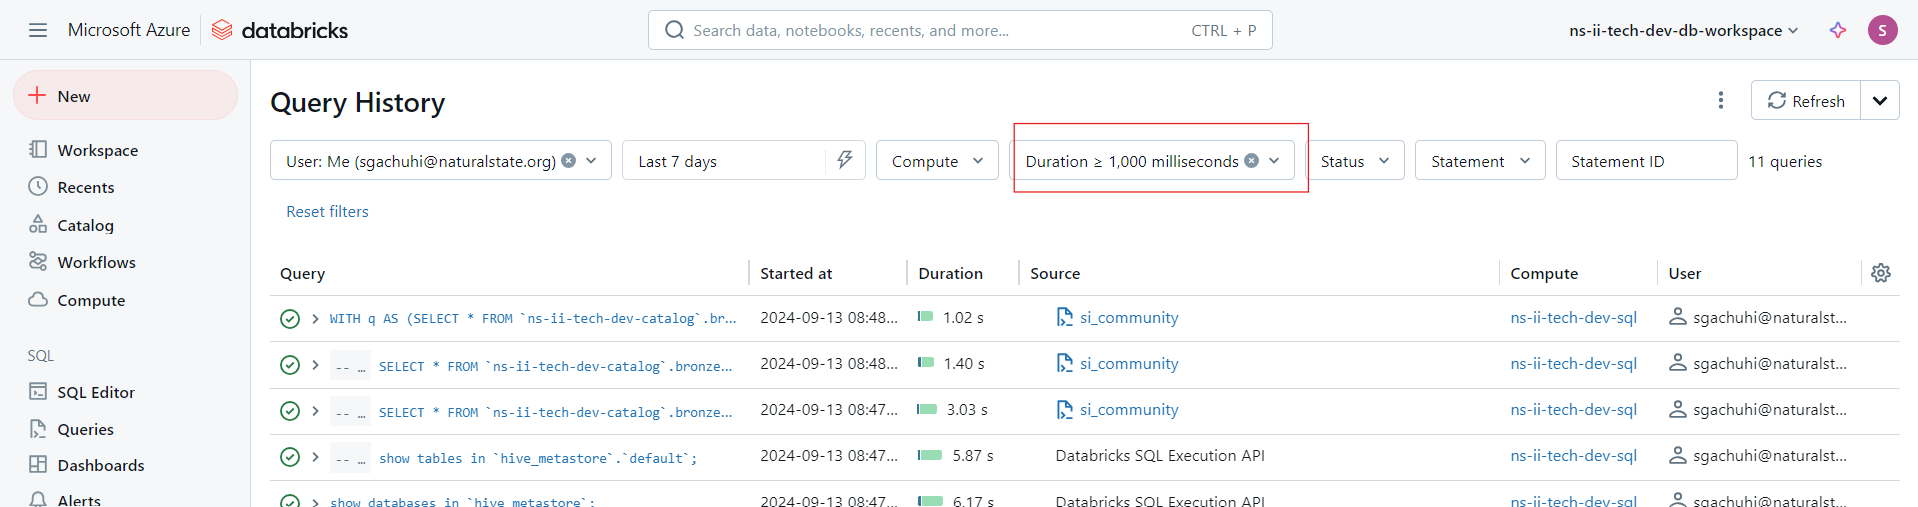Open Catalog in the sidebar
Image resolution: width=1918 pixels, height=507 pixels.
[x=85, y=225]
